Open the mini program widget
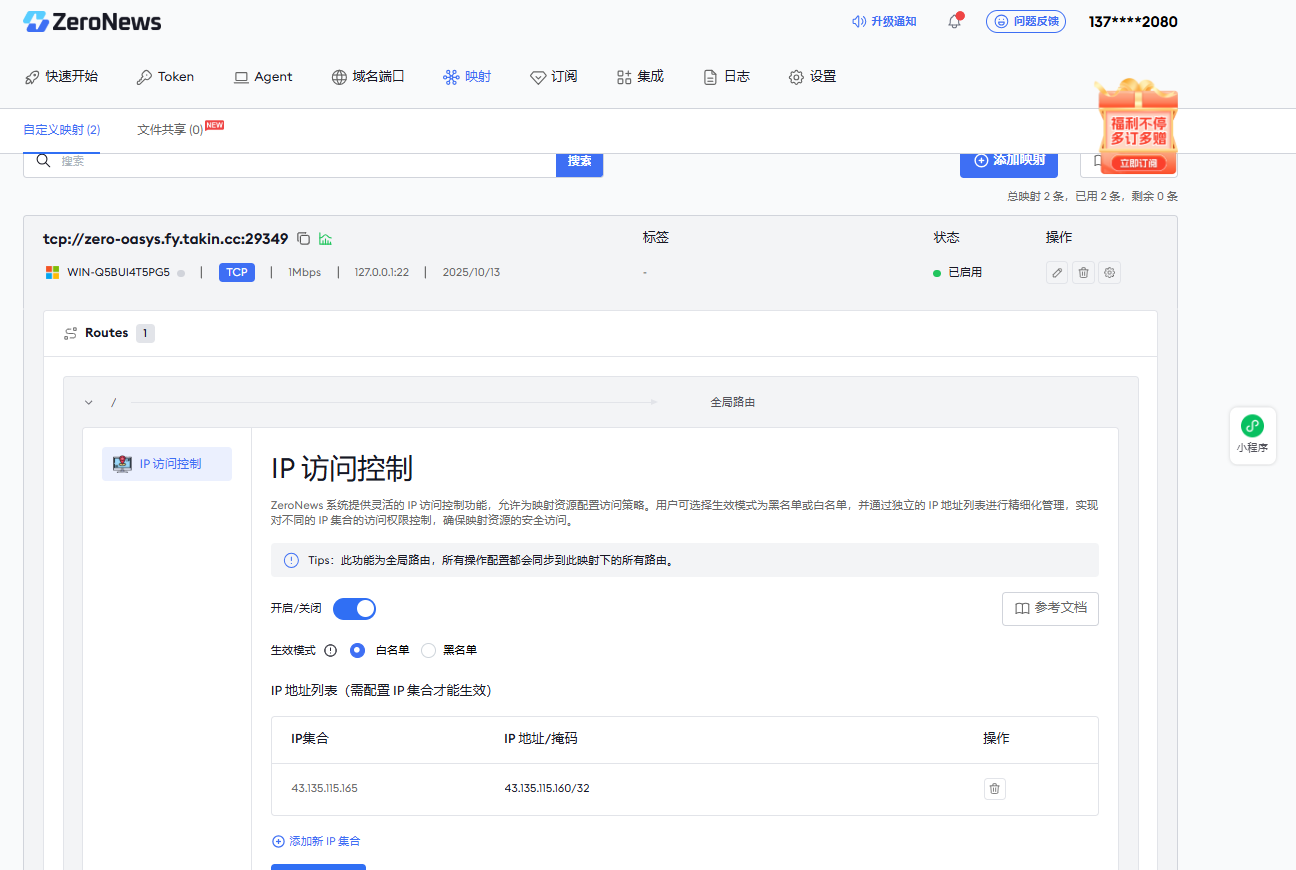1296x870 pixels. click(1252, 435)
